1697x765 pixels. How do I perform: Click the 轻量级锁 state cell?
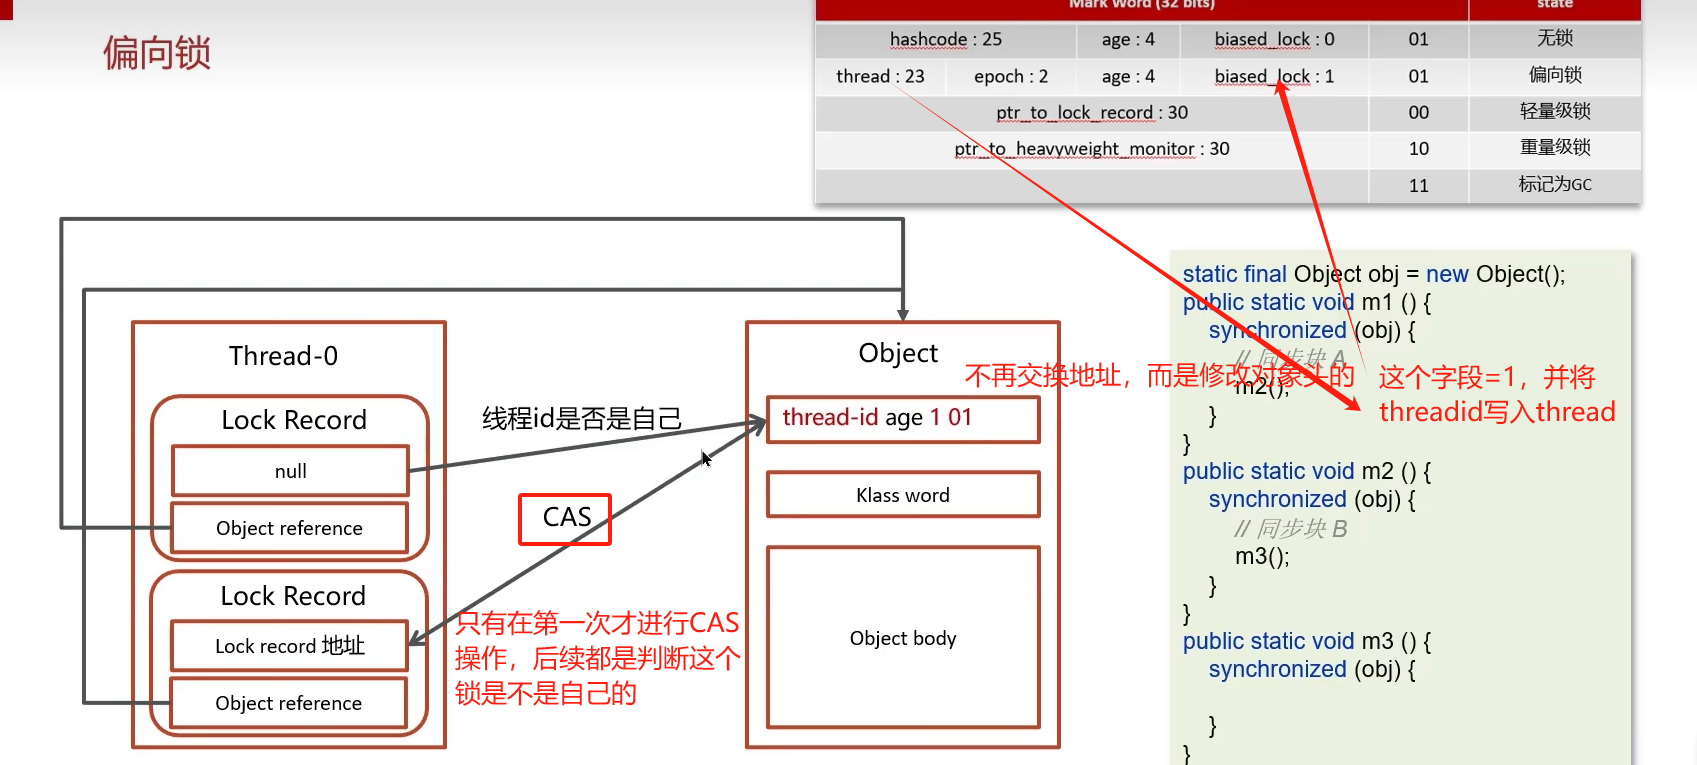[1555, 111]
